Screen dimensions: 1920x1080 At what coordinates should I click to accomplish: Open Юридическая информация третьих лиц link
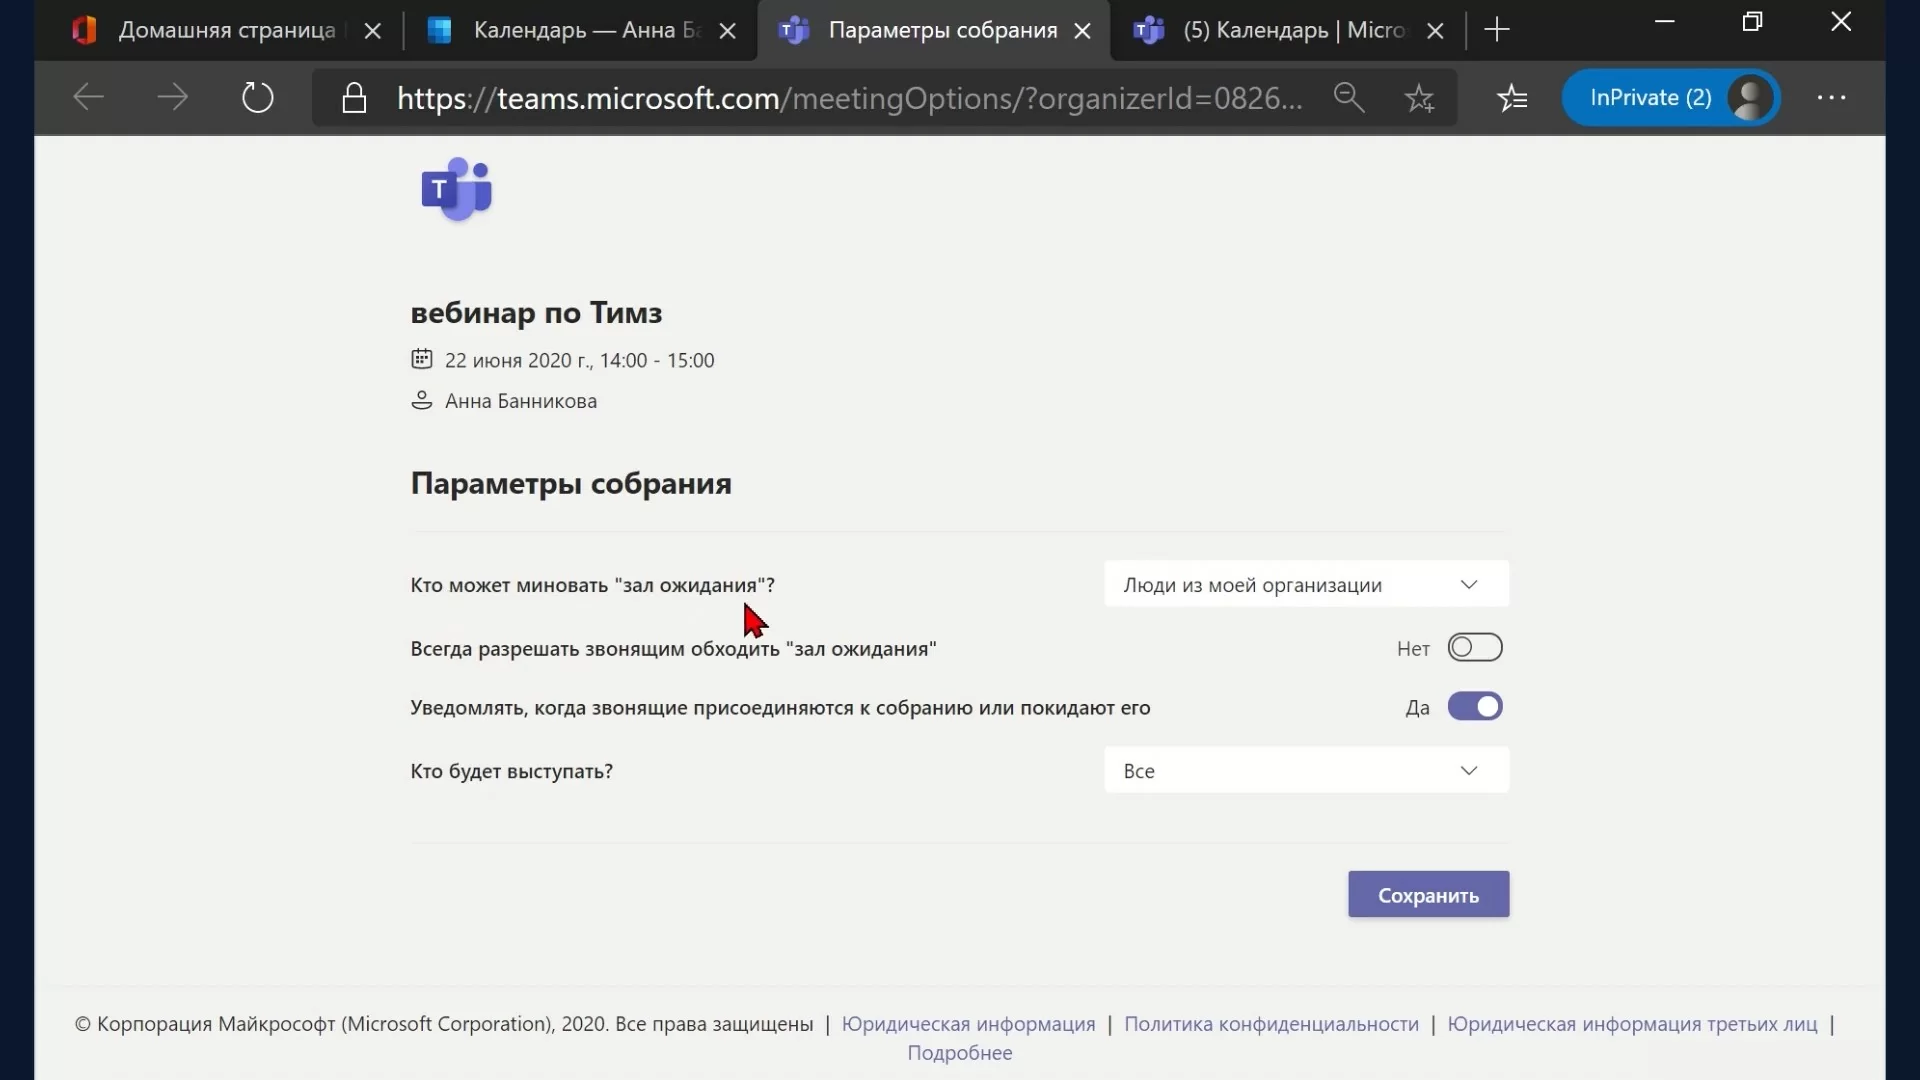tap(1632, 1023)
